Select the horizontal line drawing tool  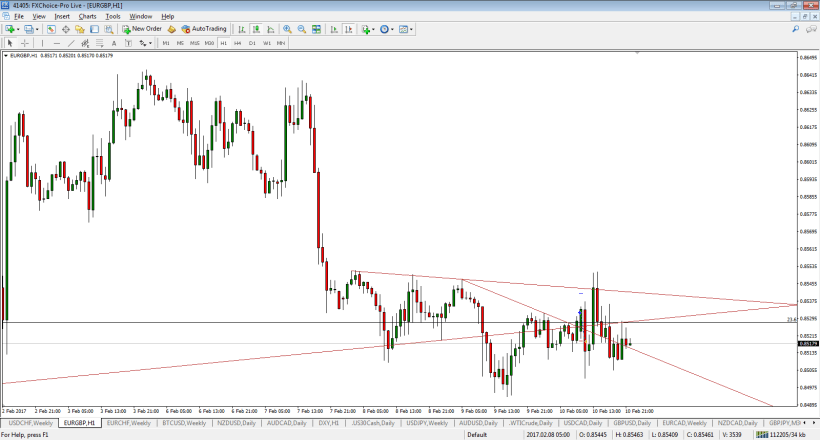(x=56, y=43)
